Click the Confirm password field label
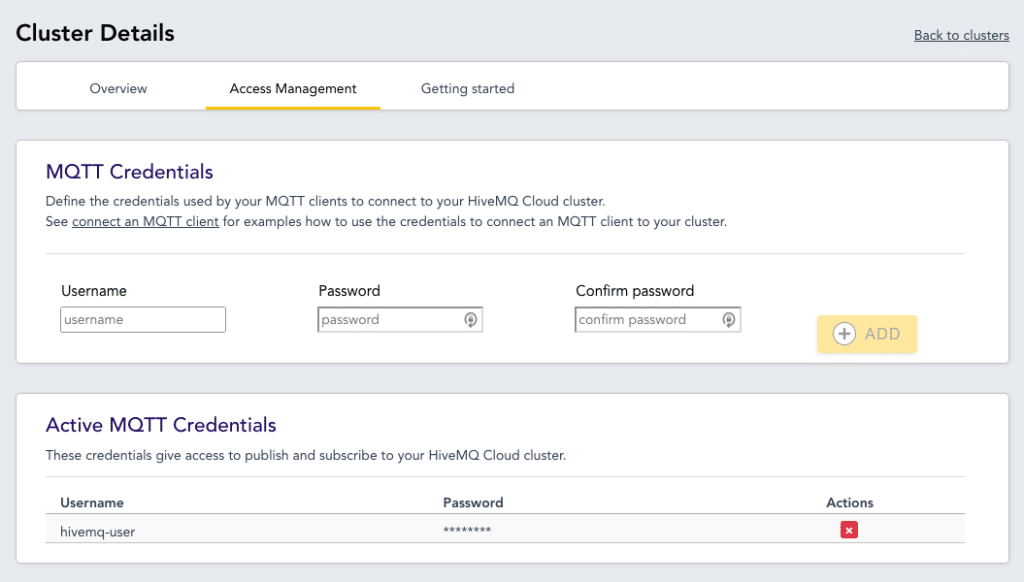Viewport: 1024px width, 582px height. click(x=635, y=291)
